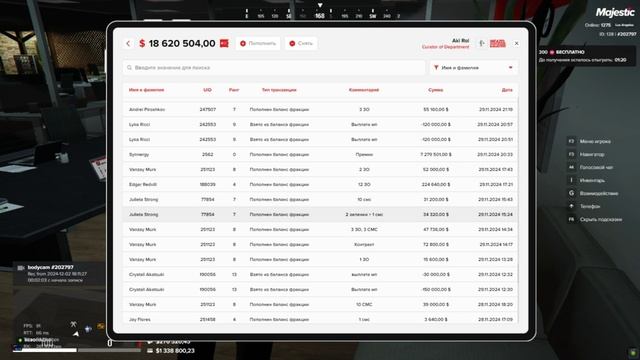Image resolution: width=640 pixels, height=360 pixels.
Task: Select the Crystall Akatsuki row dated 12:32
Action: (320, 275)
